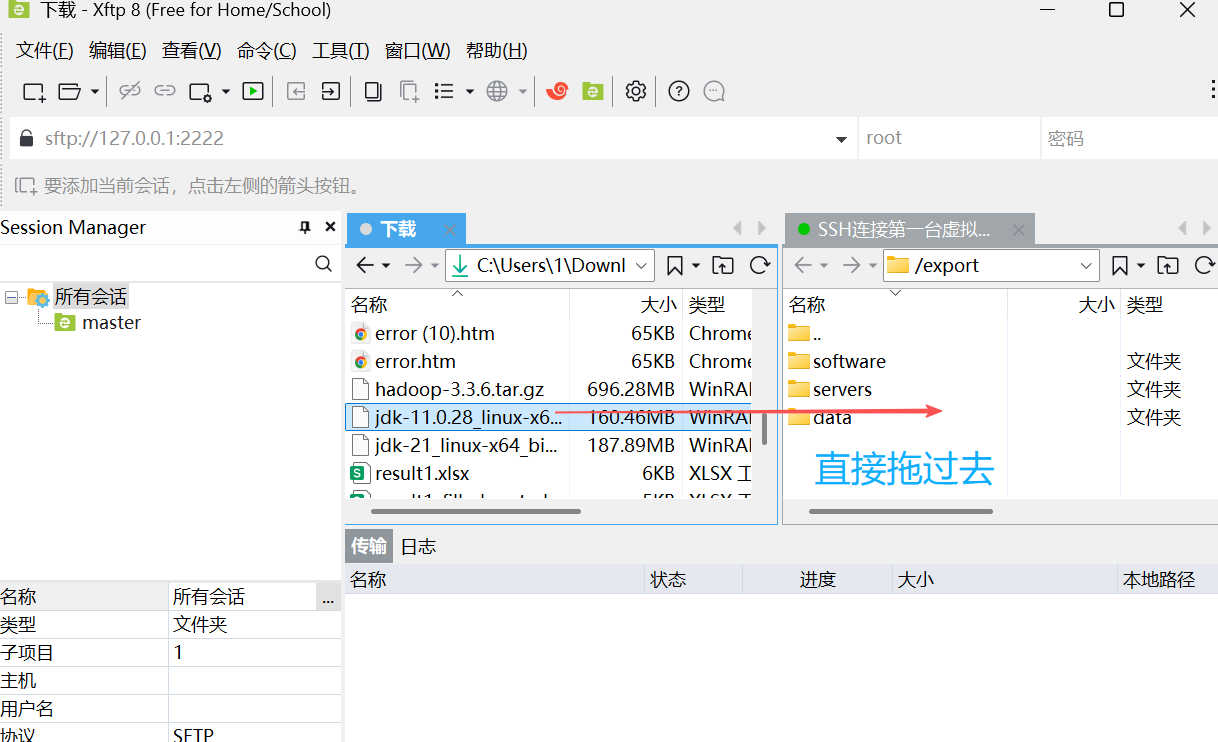Screen dimensions: 1218x742
Task: Open the 命令 menu
Action: point(264,50)
